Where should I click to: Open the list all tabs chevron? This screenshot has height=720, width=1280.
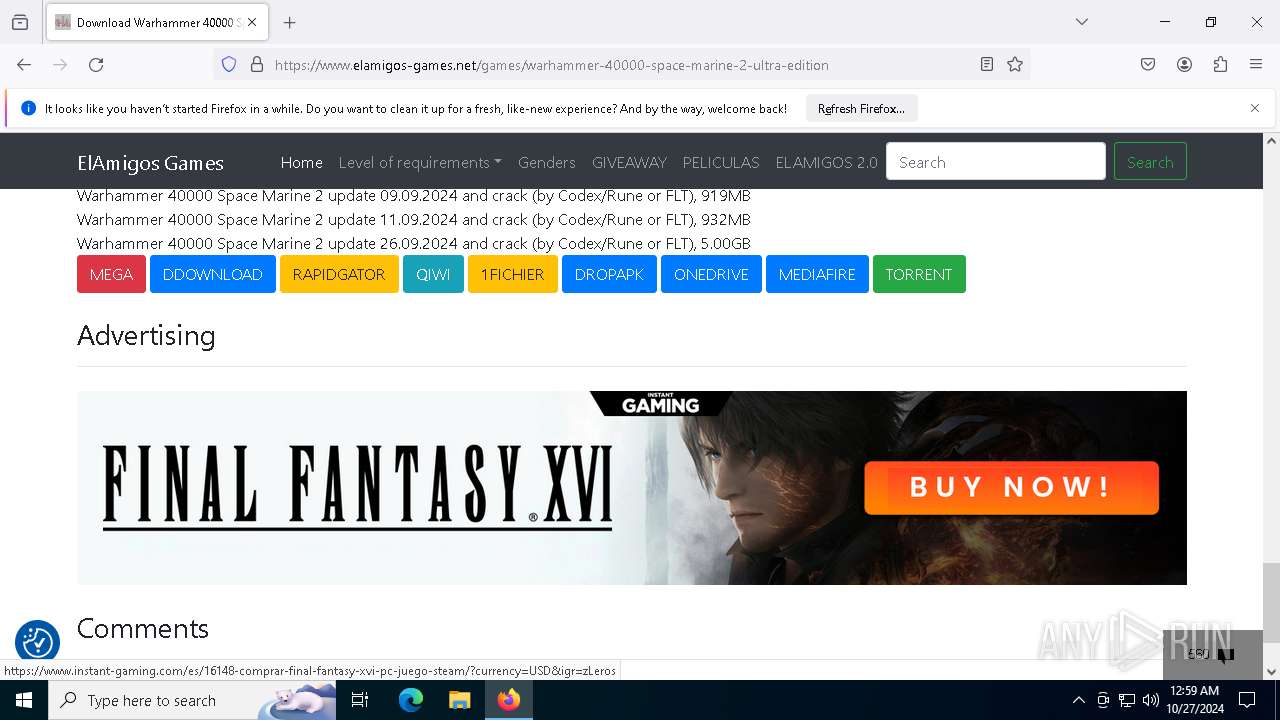click(x=1082, y=22)
